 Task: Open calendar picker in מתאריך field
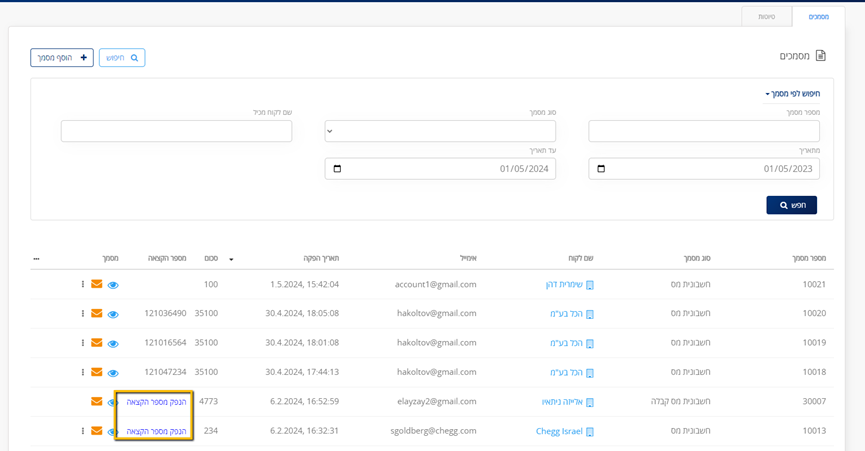601,169
